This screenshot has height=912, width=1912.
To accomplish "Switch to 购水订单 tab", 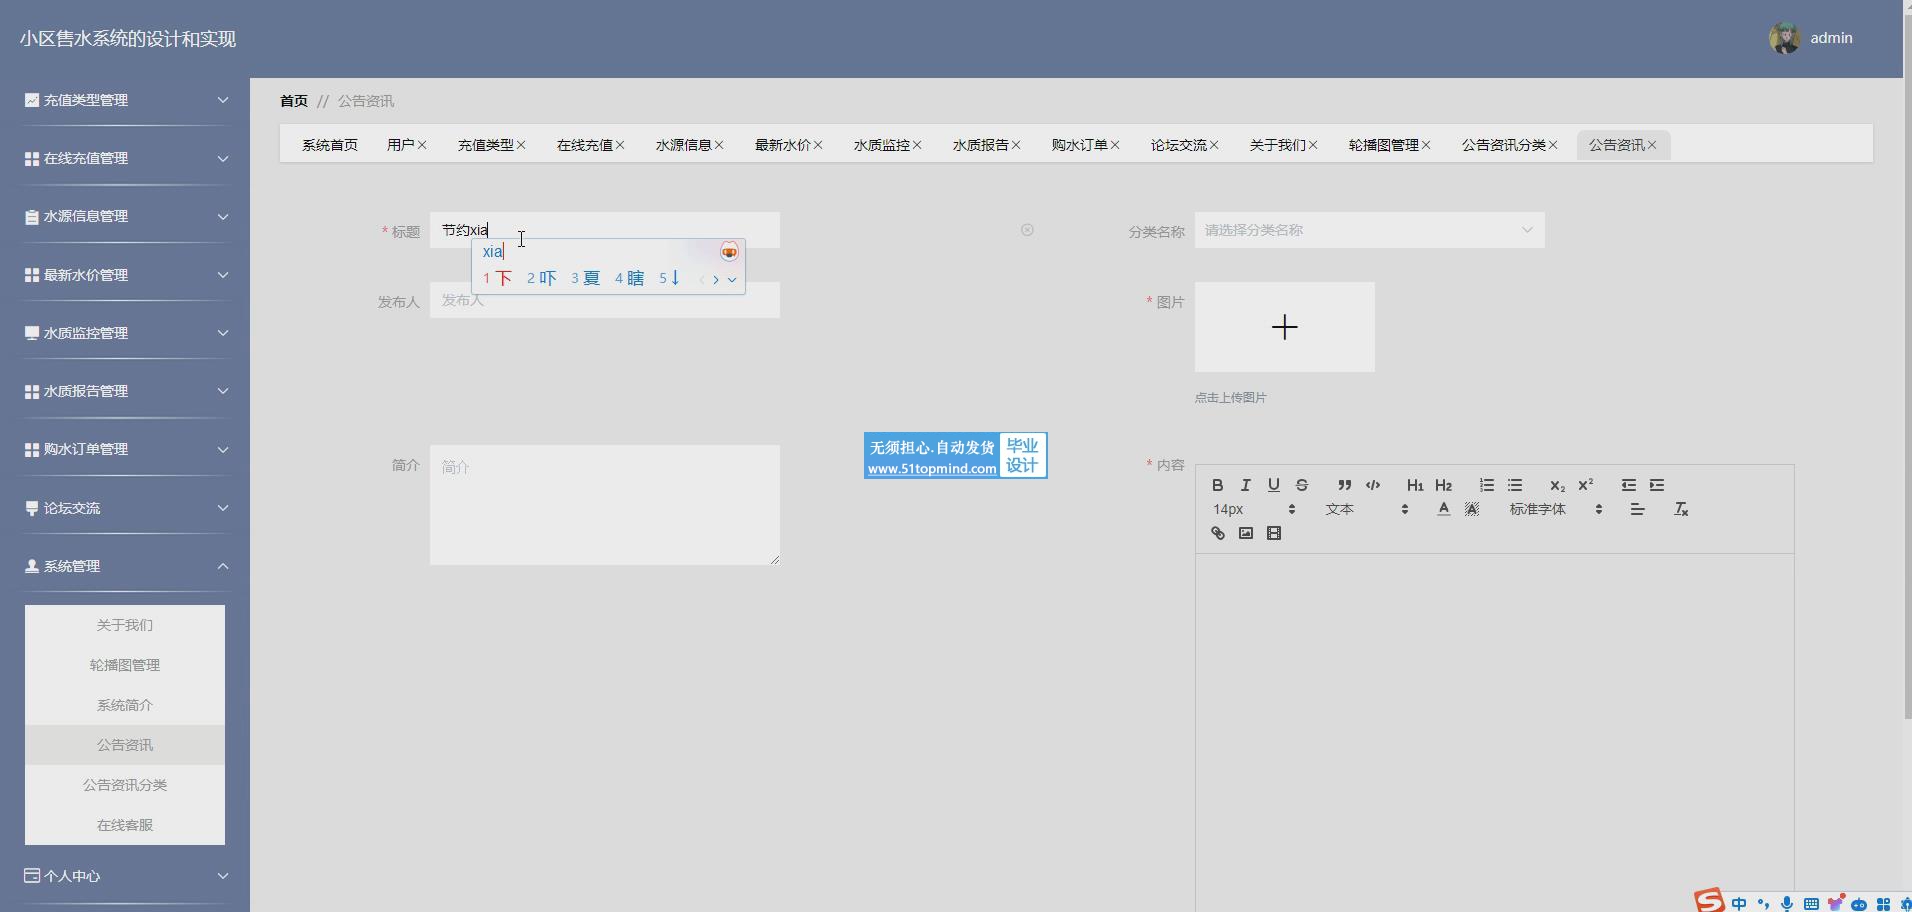I will [x=1079, y=145].
